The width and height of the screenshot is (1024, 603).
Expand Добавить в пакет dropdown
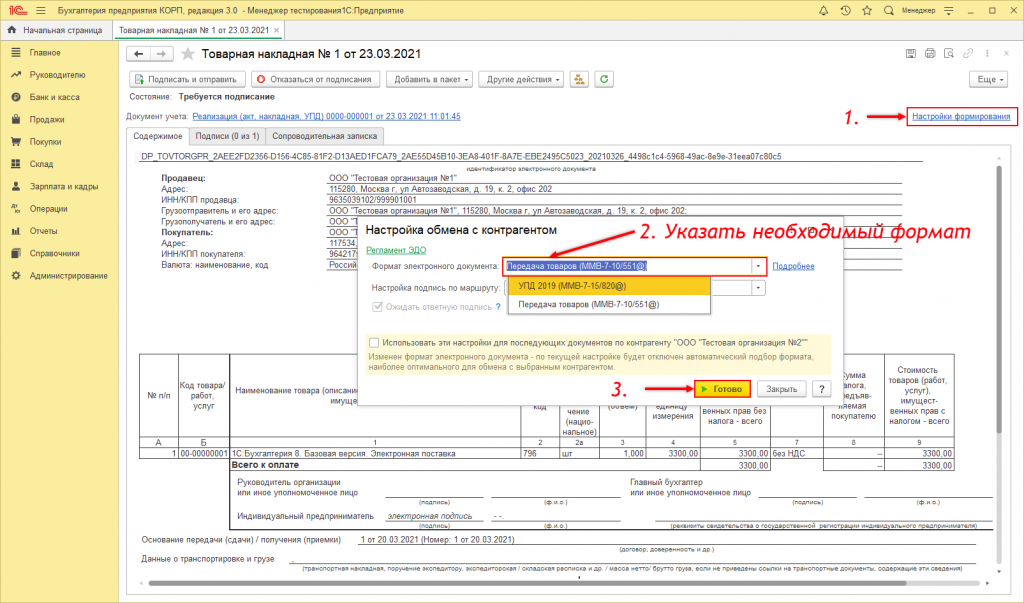pos(430,79)
